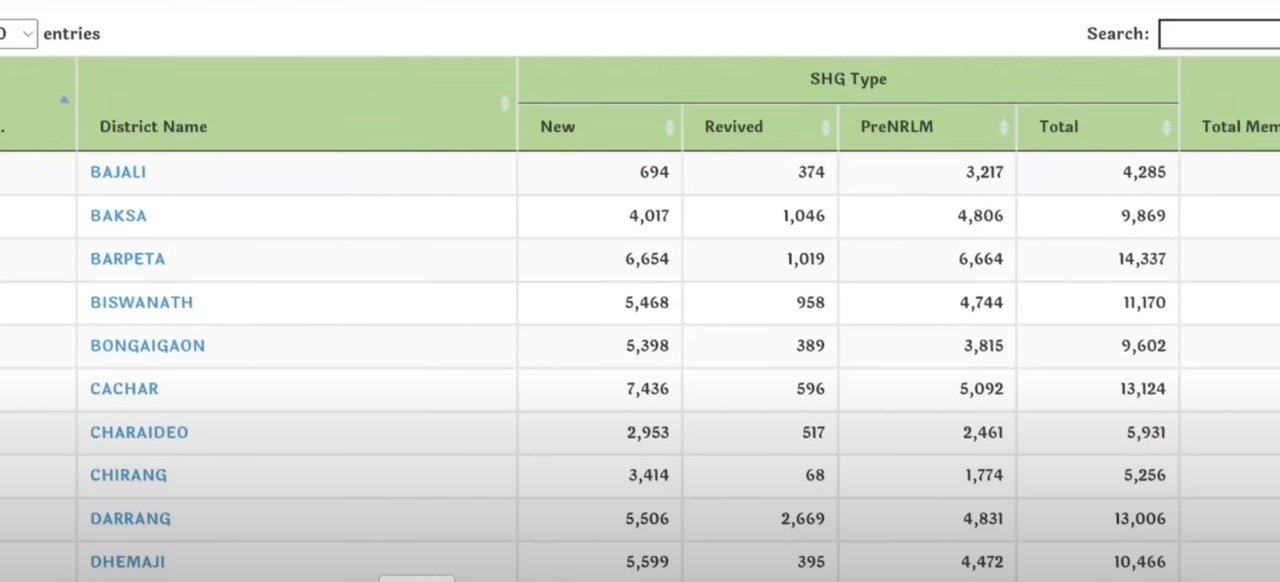
Task: Sort the Revived column using its arrows
Action: [825, 127]
